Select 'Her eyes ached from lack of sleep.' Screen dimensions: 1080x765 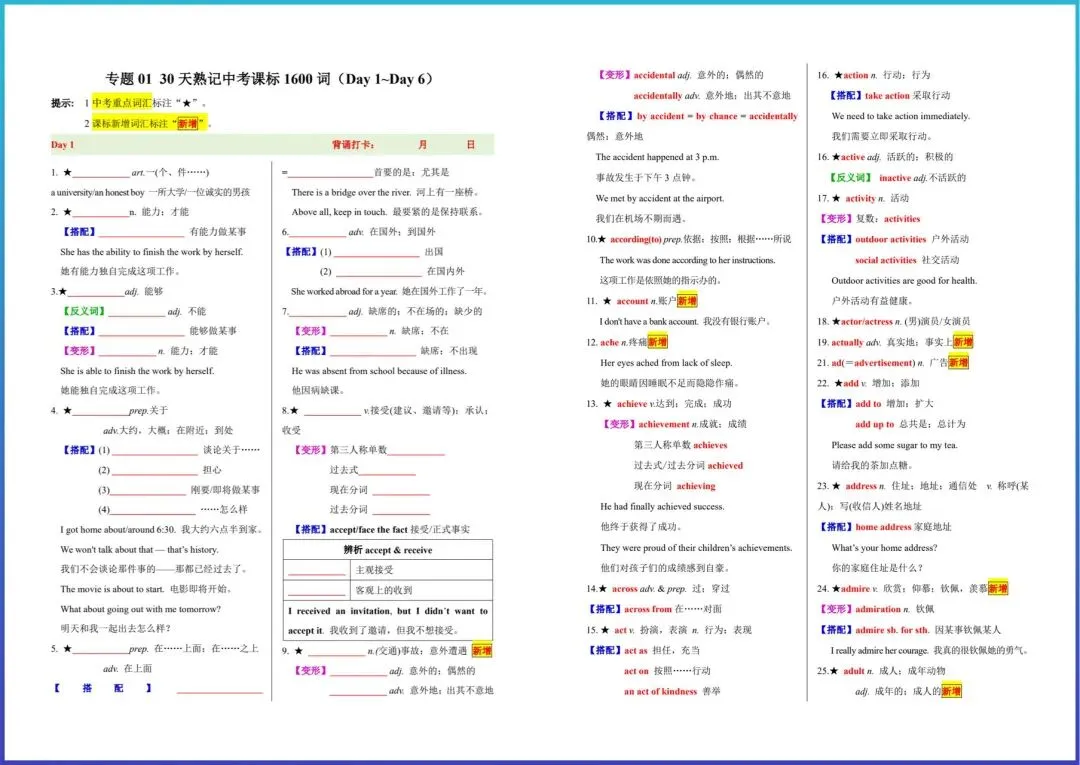tap(666, 363)
